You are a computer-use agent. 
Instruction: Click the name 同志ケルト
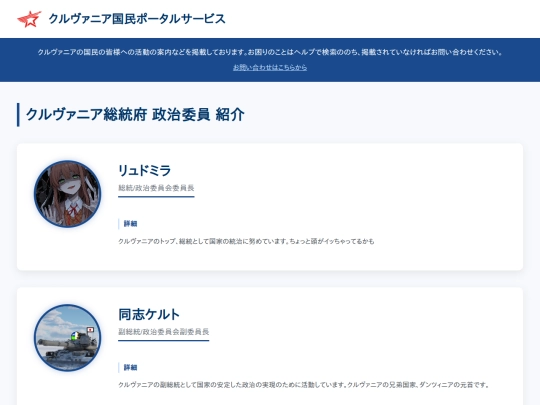pyautogui.click(x=149, y=314)
